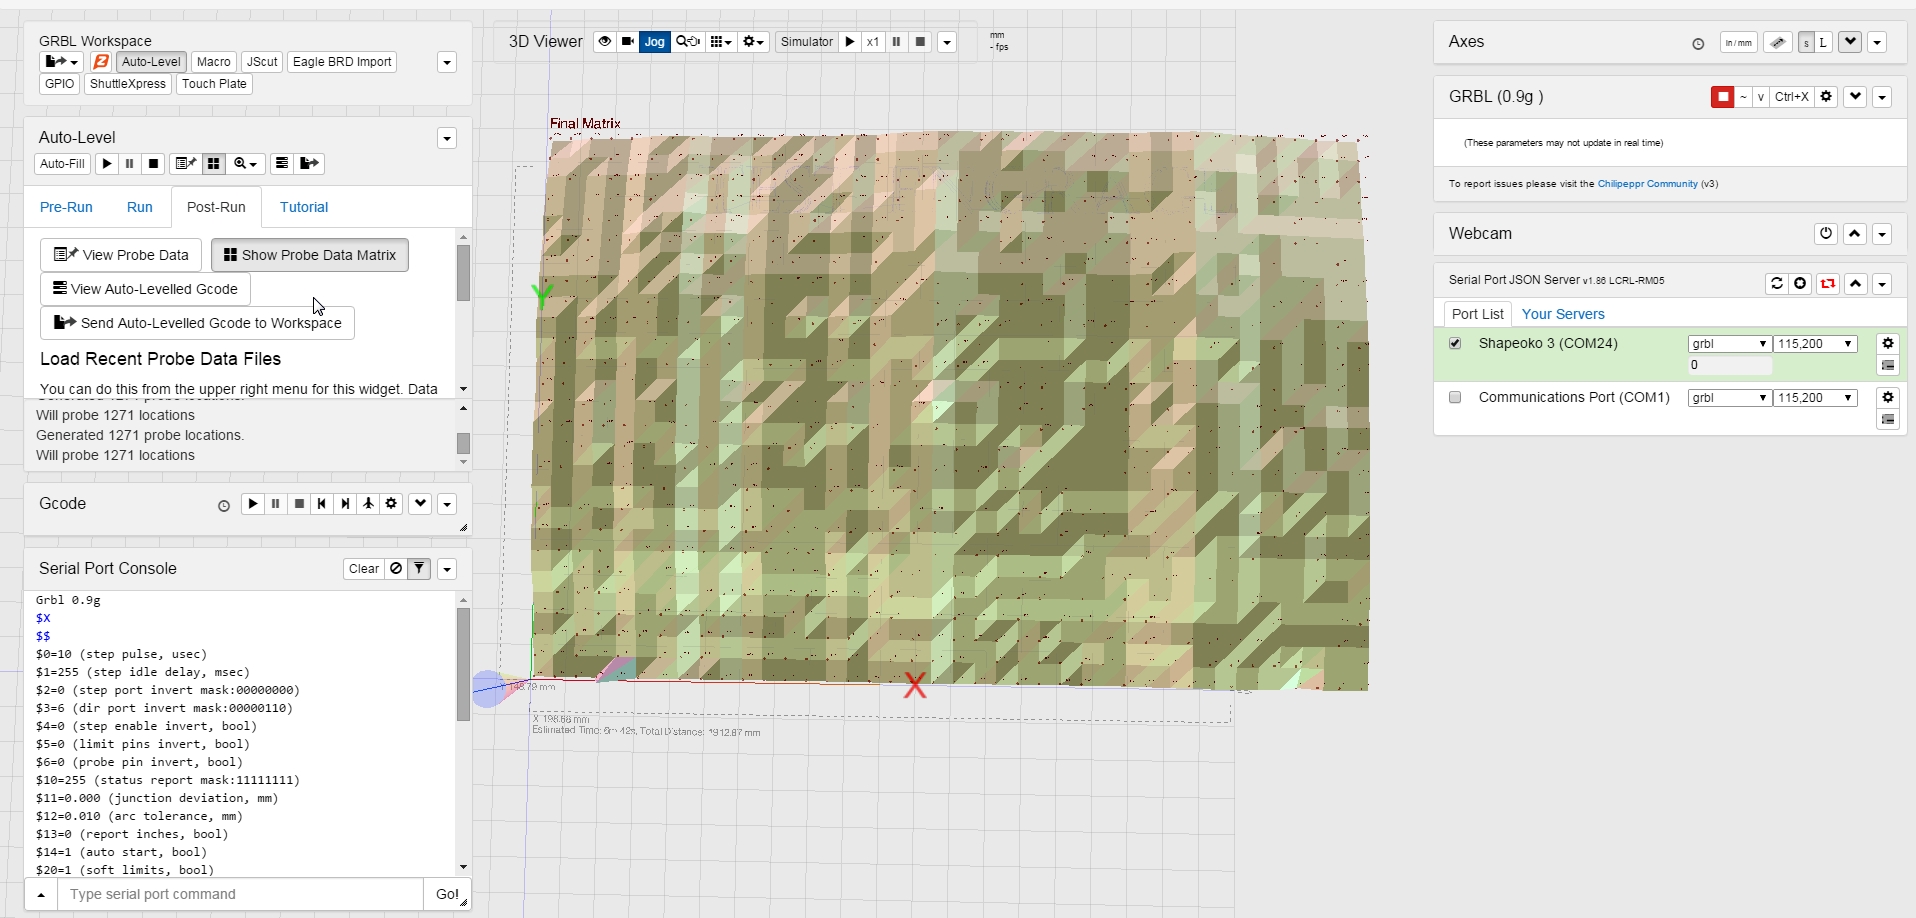
Task: Click Send Auto-Levelled Gcode to Workspace
Action: [x=198, y=323]
